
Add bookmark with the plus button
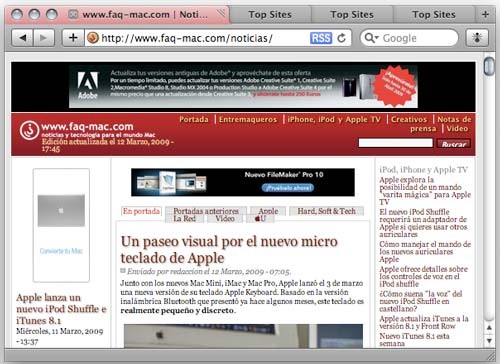[73, 38]
